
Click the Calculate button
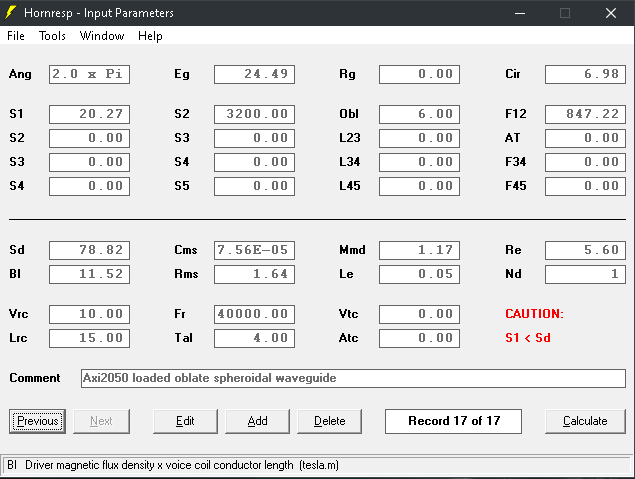coord(585,421)
